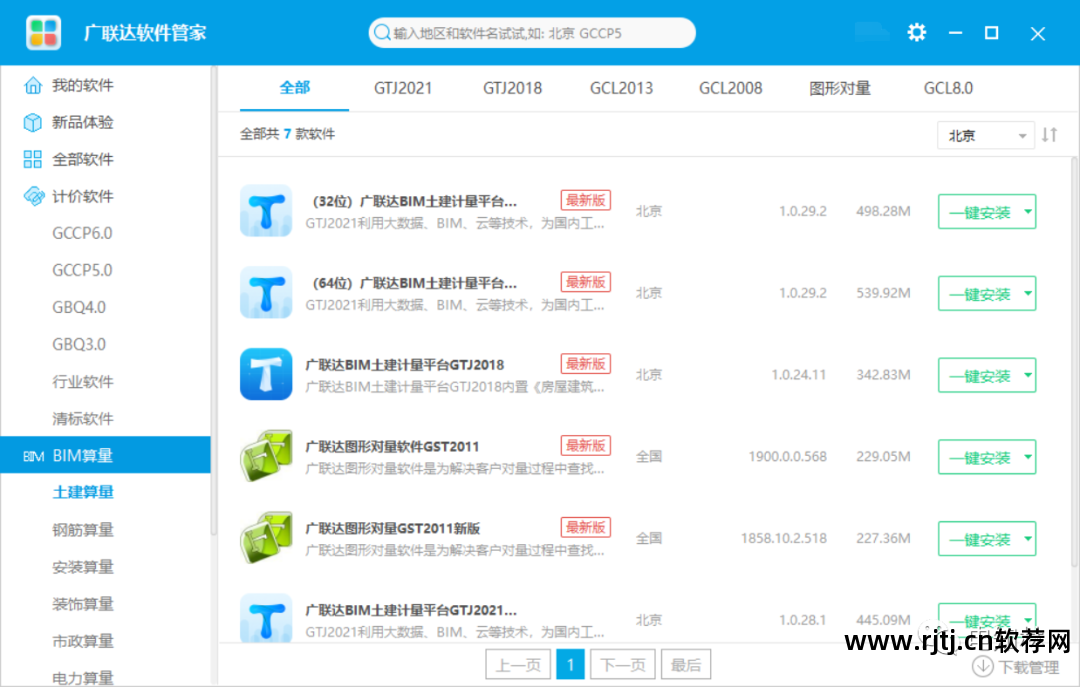Expand install options arrow for GST2011 1900.0.0.568
The image size is (1080, 687).
1028,457
